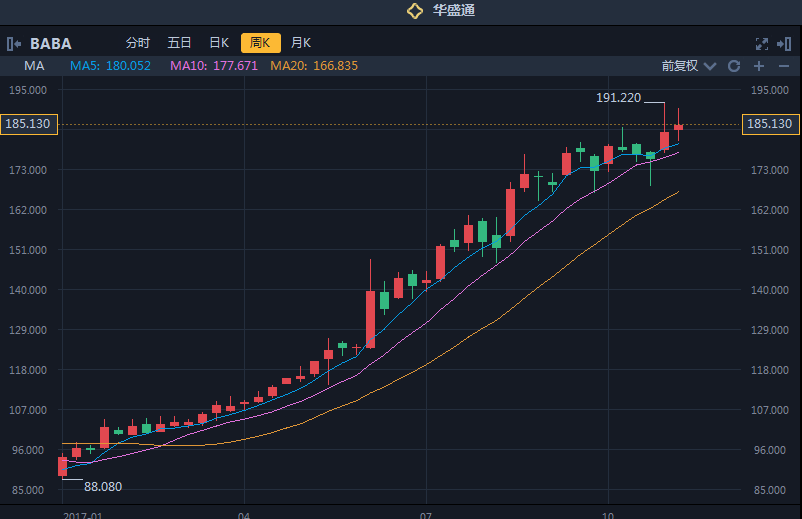Image resolution: width=802 pixels, height=519 pixels.
Task: Zoom in the chart with plus icon
Action: 758,66
